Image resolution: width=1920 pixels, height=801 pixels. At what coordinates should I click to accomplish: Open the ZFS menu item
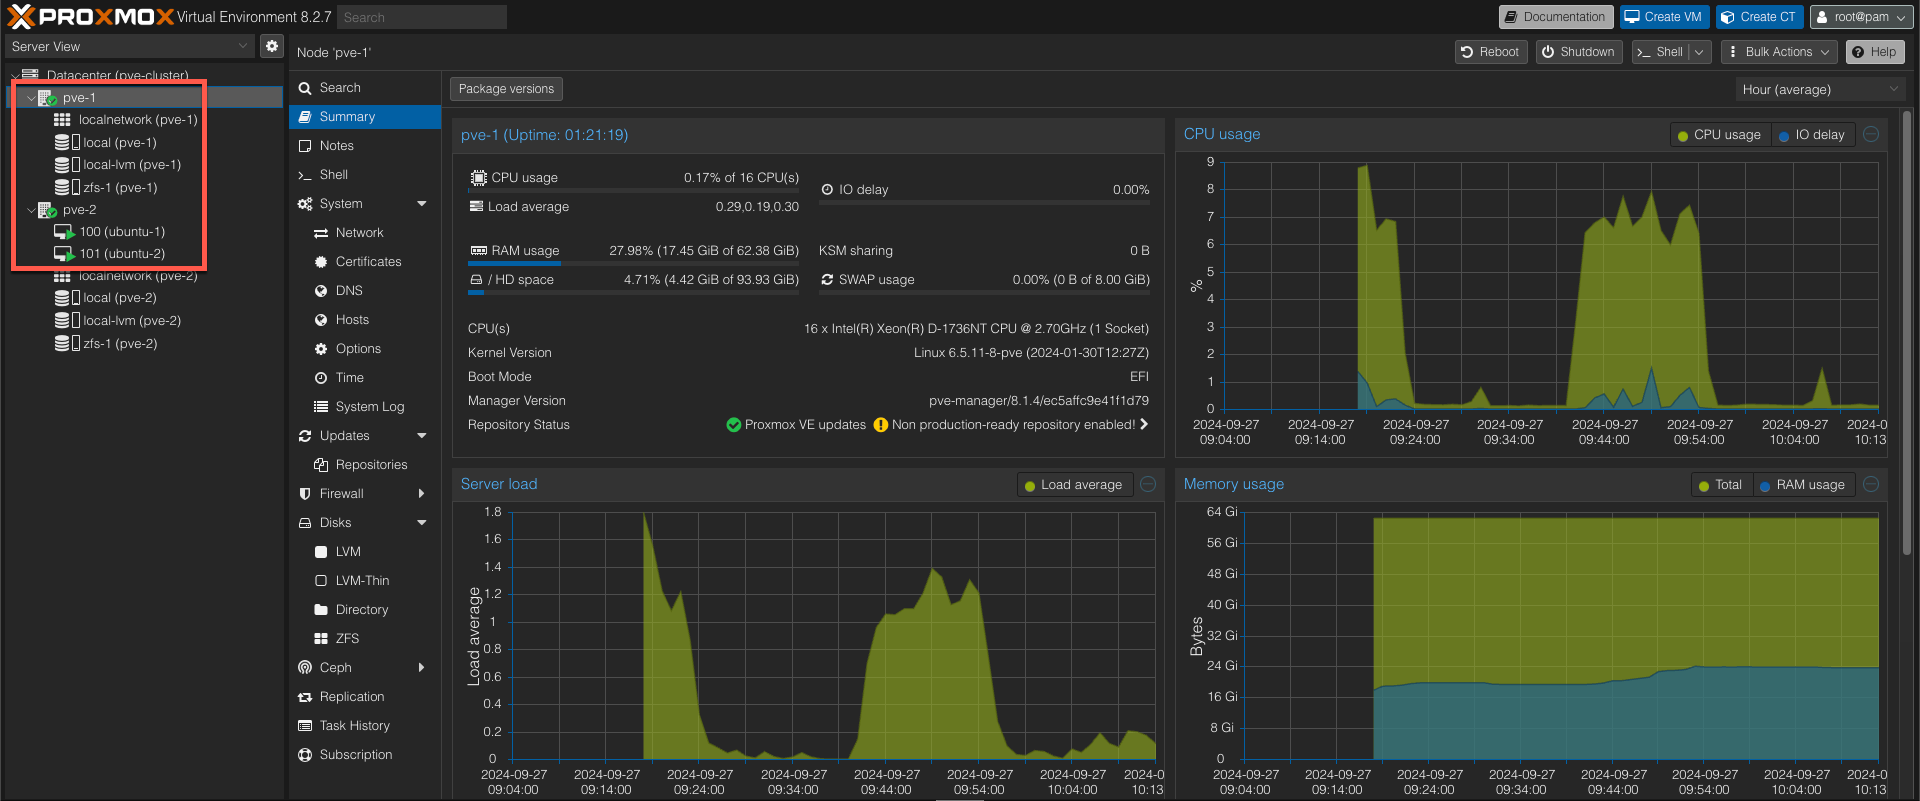click(x=365, y=639)
